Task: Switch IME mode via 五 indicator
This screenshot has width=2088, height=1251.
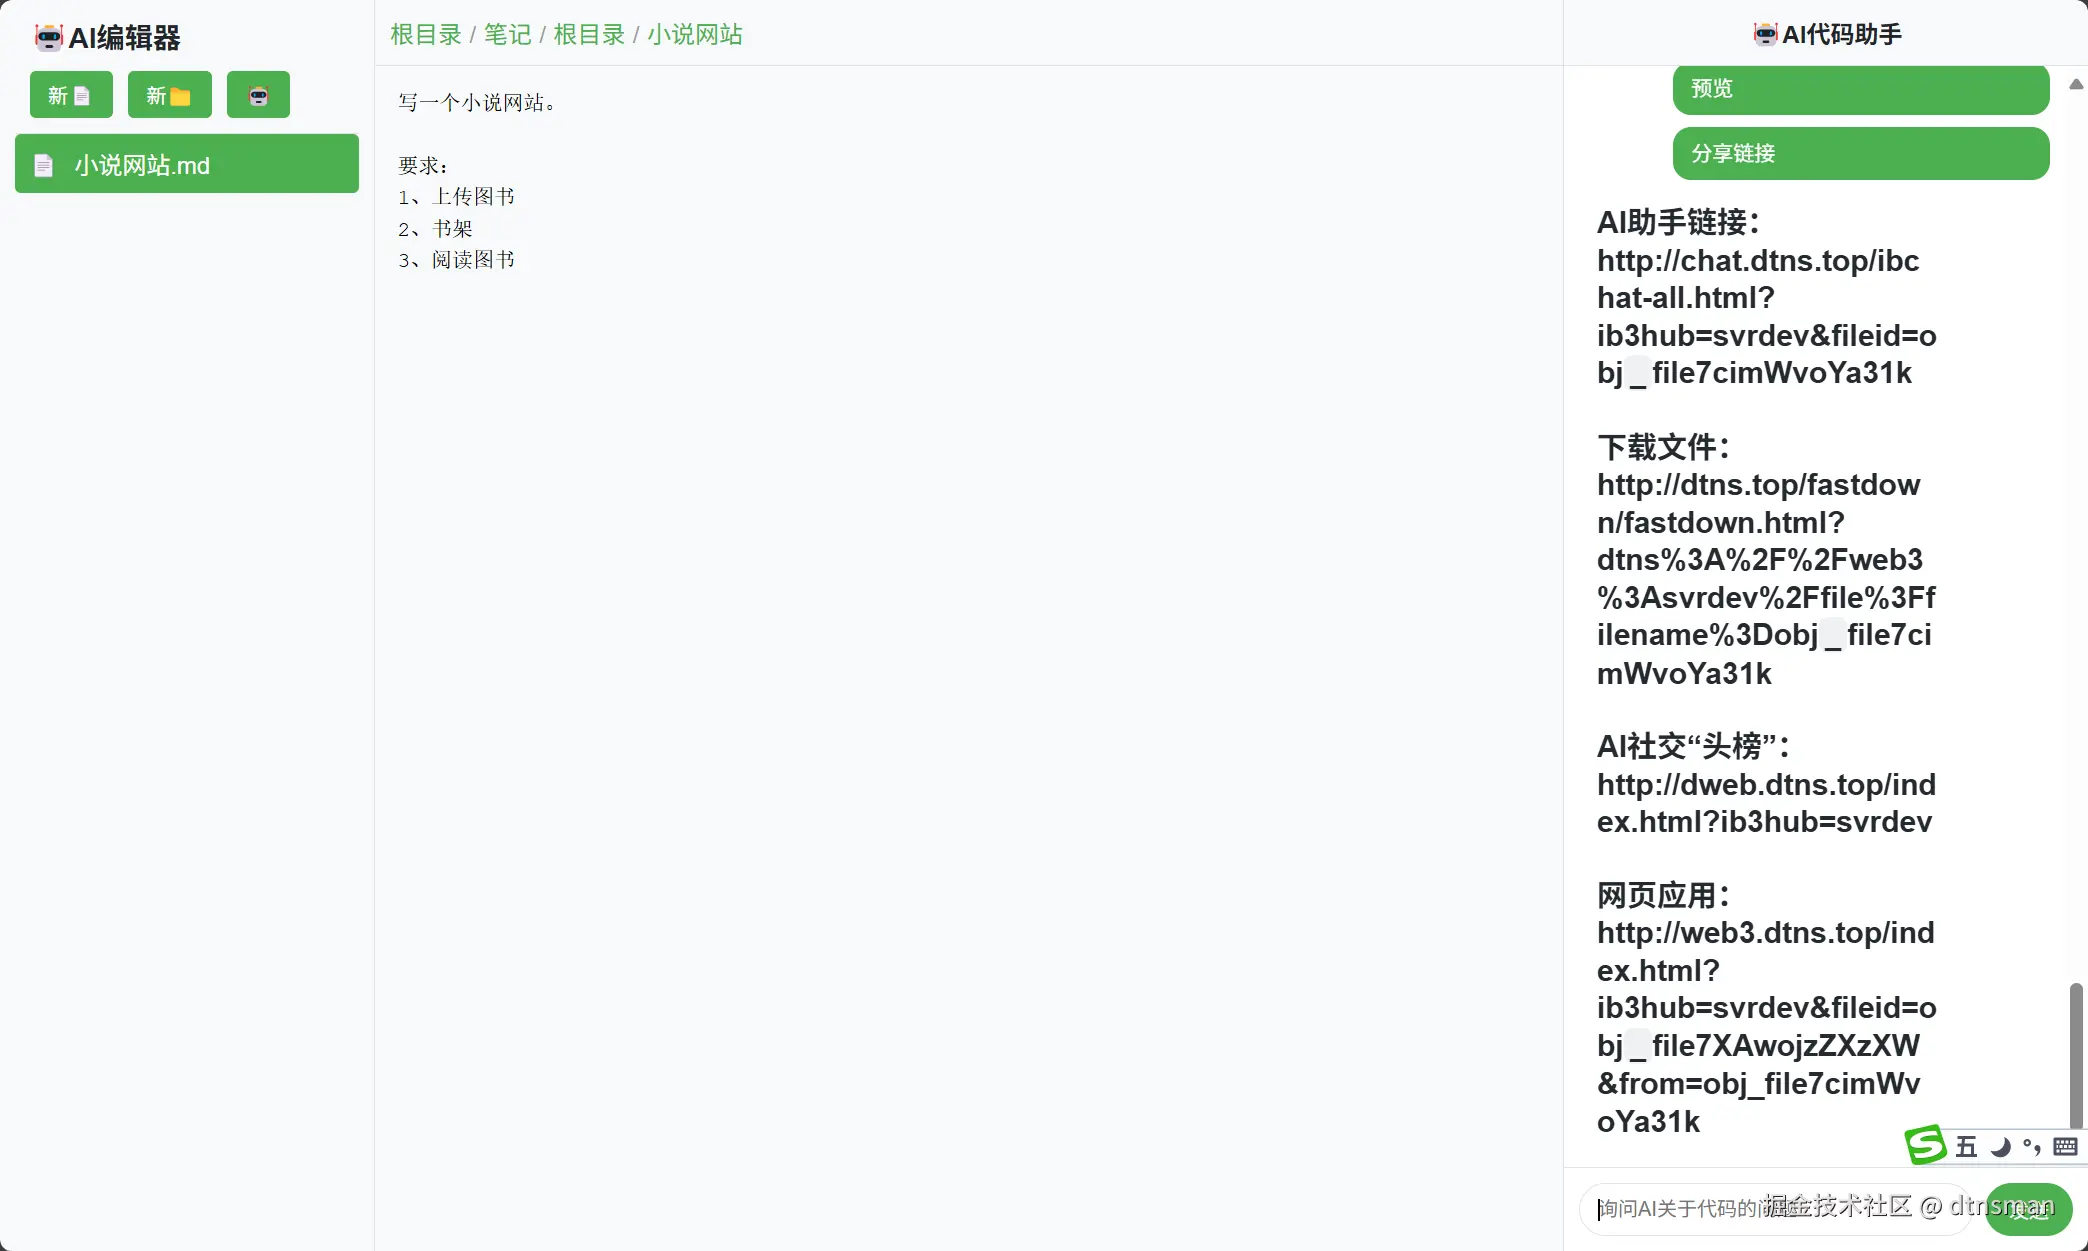Action: click(x=1966, y=1147)
